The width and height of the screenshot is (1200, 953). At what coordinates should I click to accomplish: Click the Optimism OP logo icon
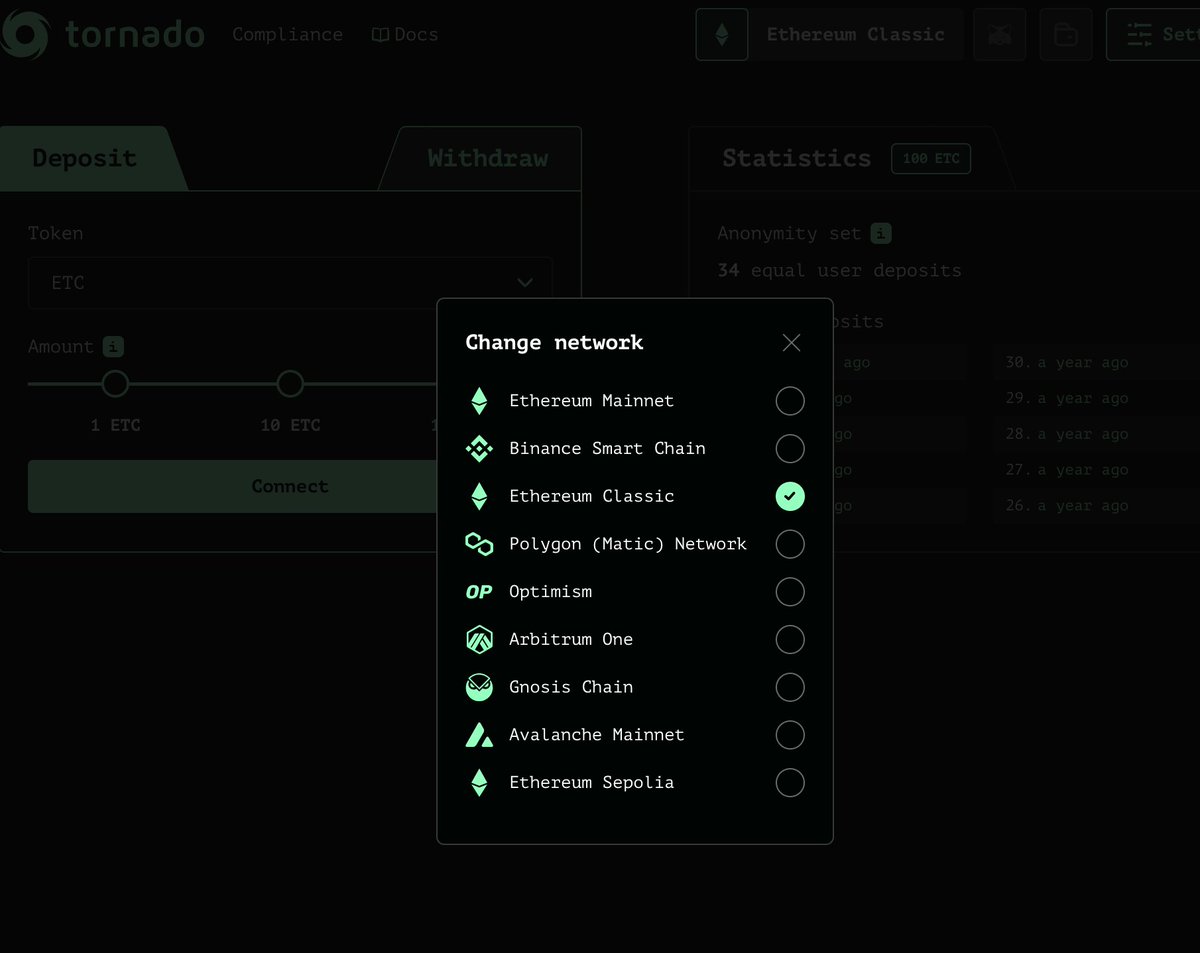pos(479,592)
